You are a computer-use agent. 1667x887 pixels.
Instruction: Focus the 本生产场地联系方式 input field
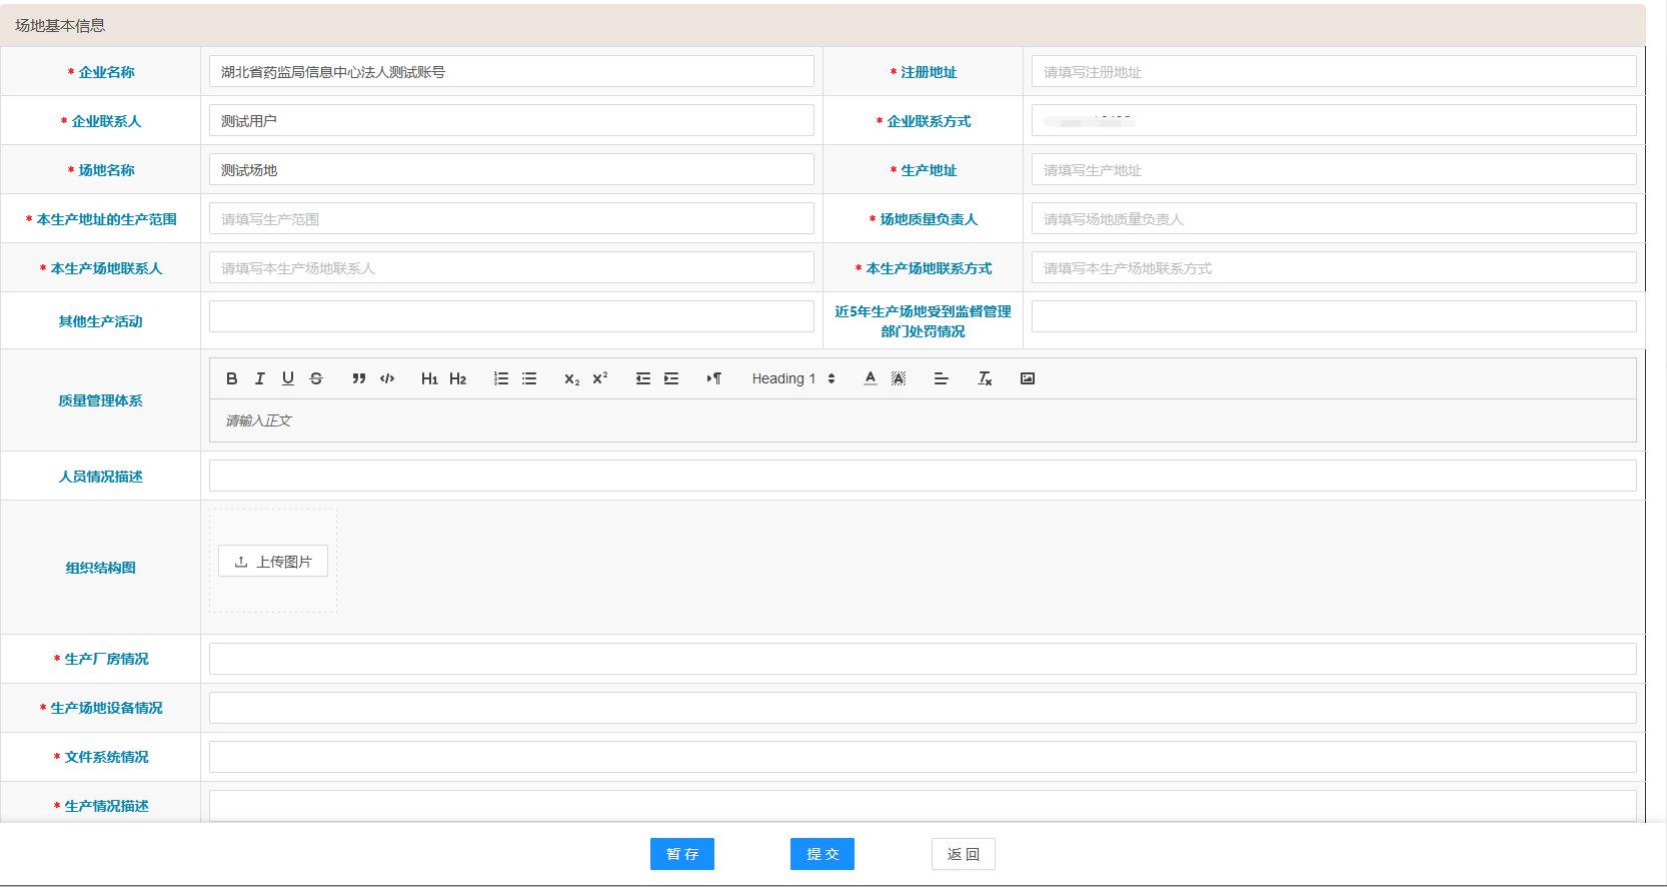[x=1334, y=268]
